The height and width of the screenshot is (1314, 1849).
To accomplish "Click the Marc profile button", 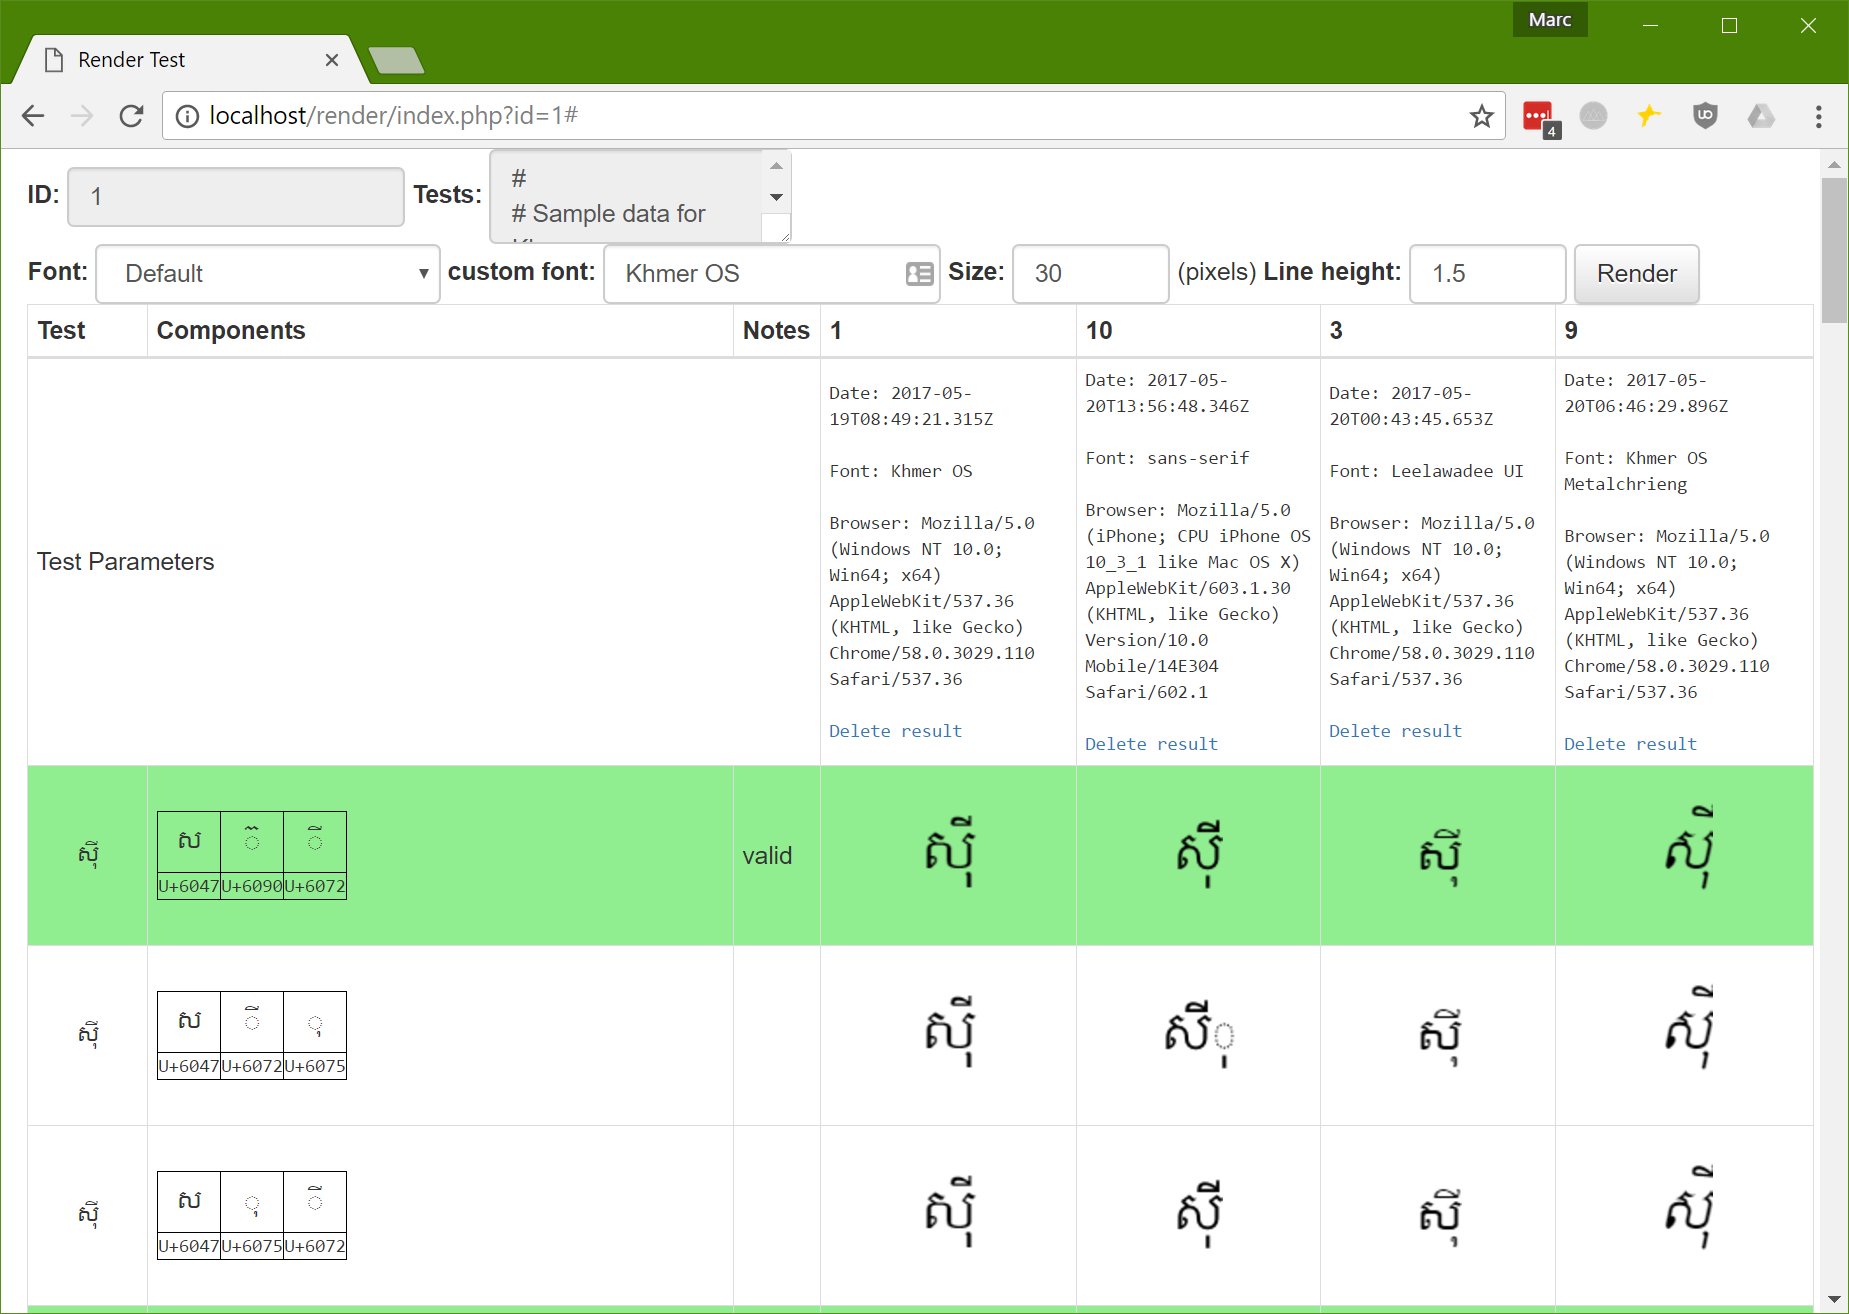I will (x=1550, y=20).
